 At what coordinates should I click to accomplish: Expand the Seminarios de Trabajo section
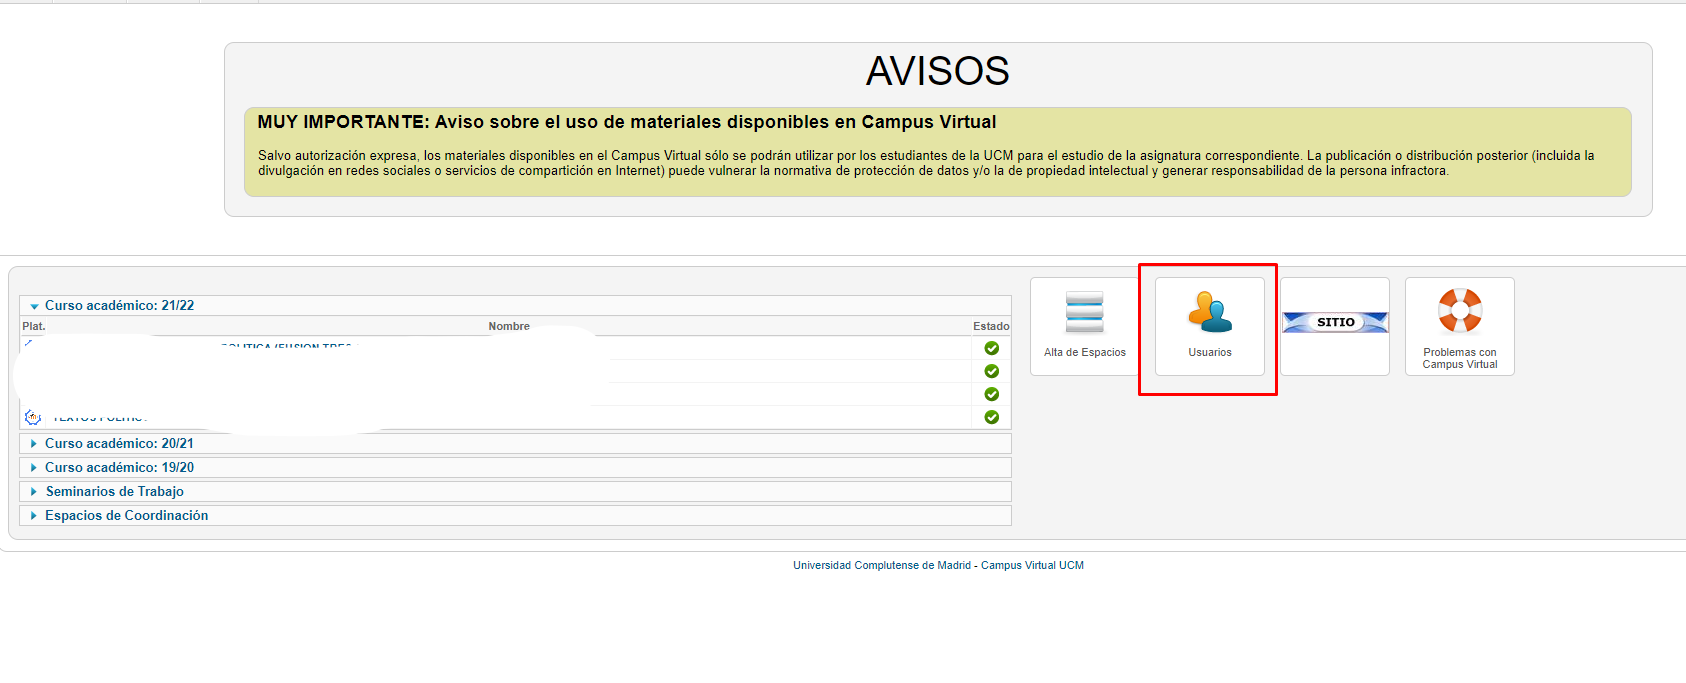(x=114, y=491)
